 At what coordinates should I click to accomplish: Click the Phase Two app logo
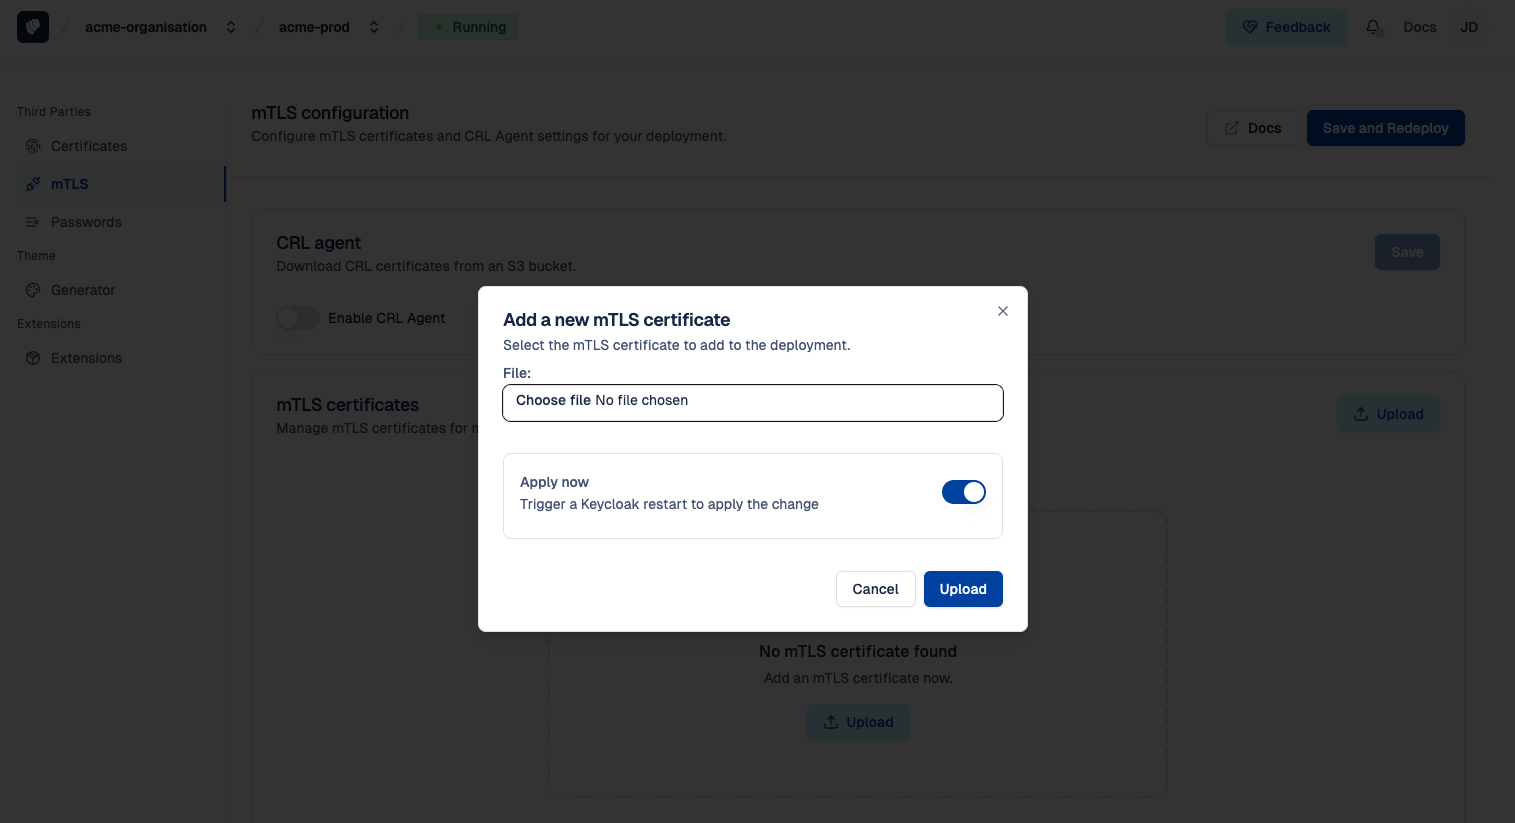point(33,26)
